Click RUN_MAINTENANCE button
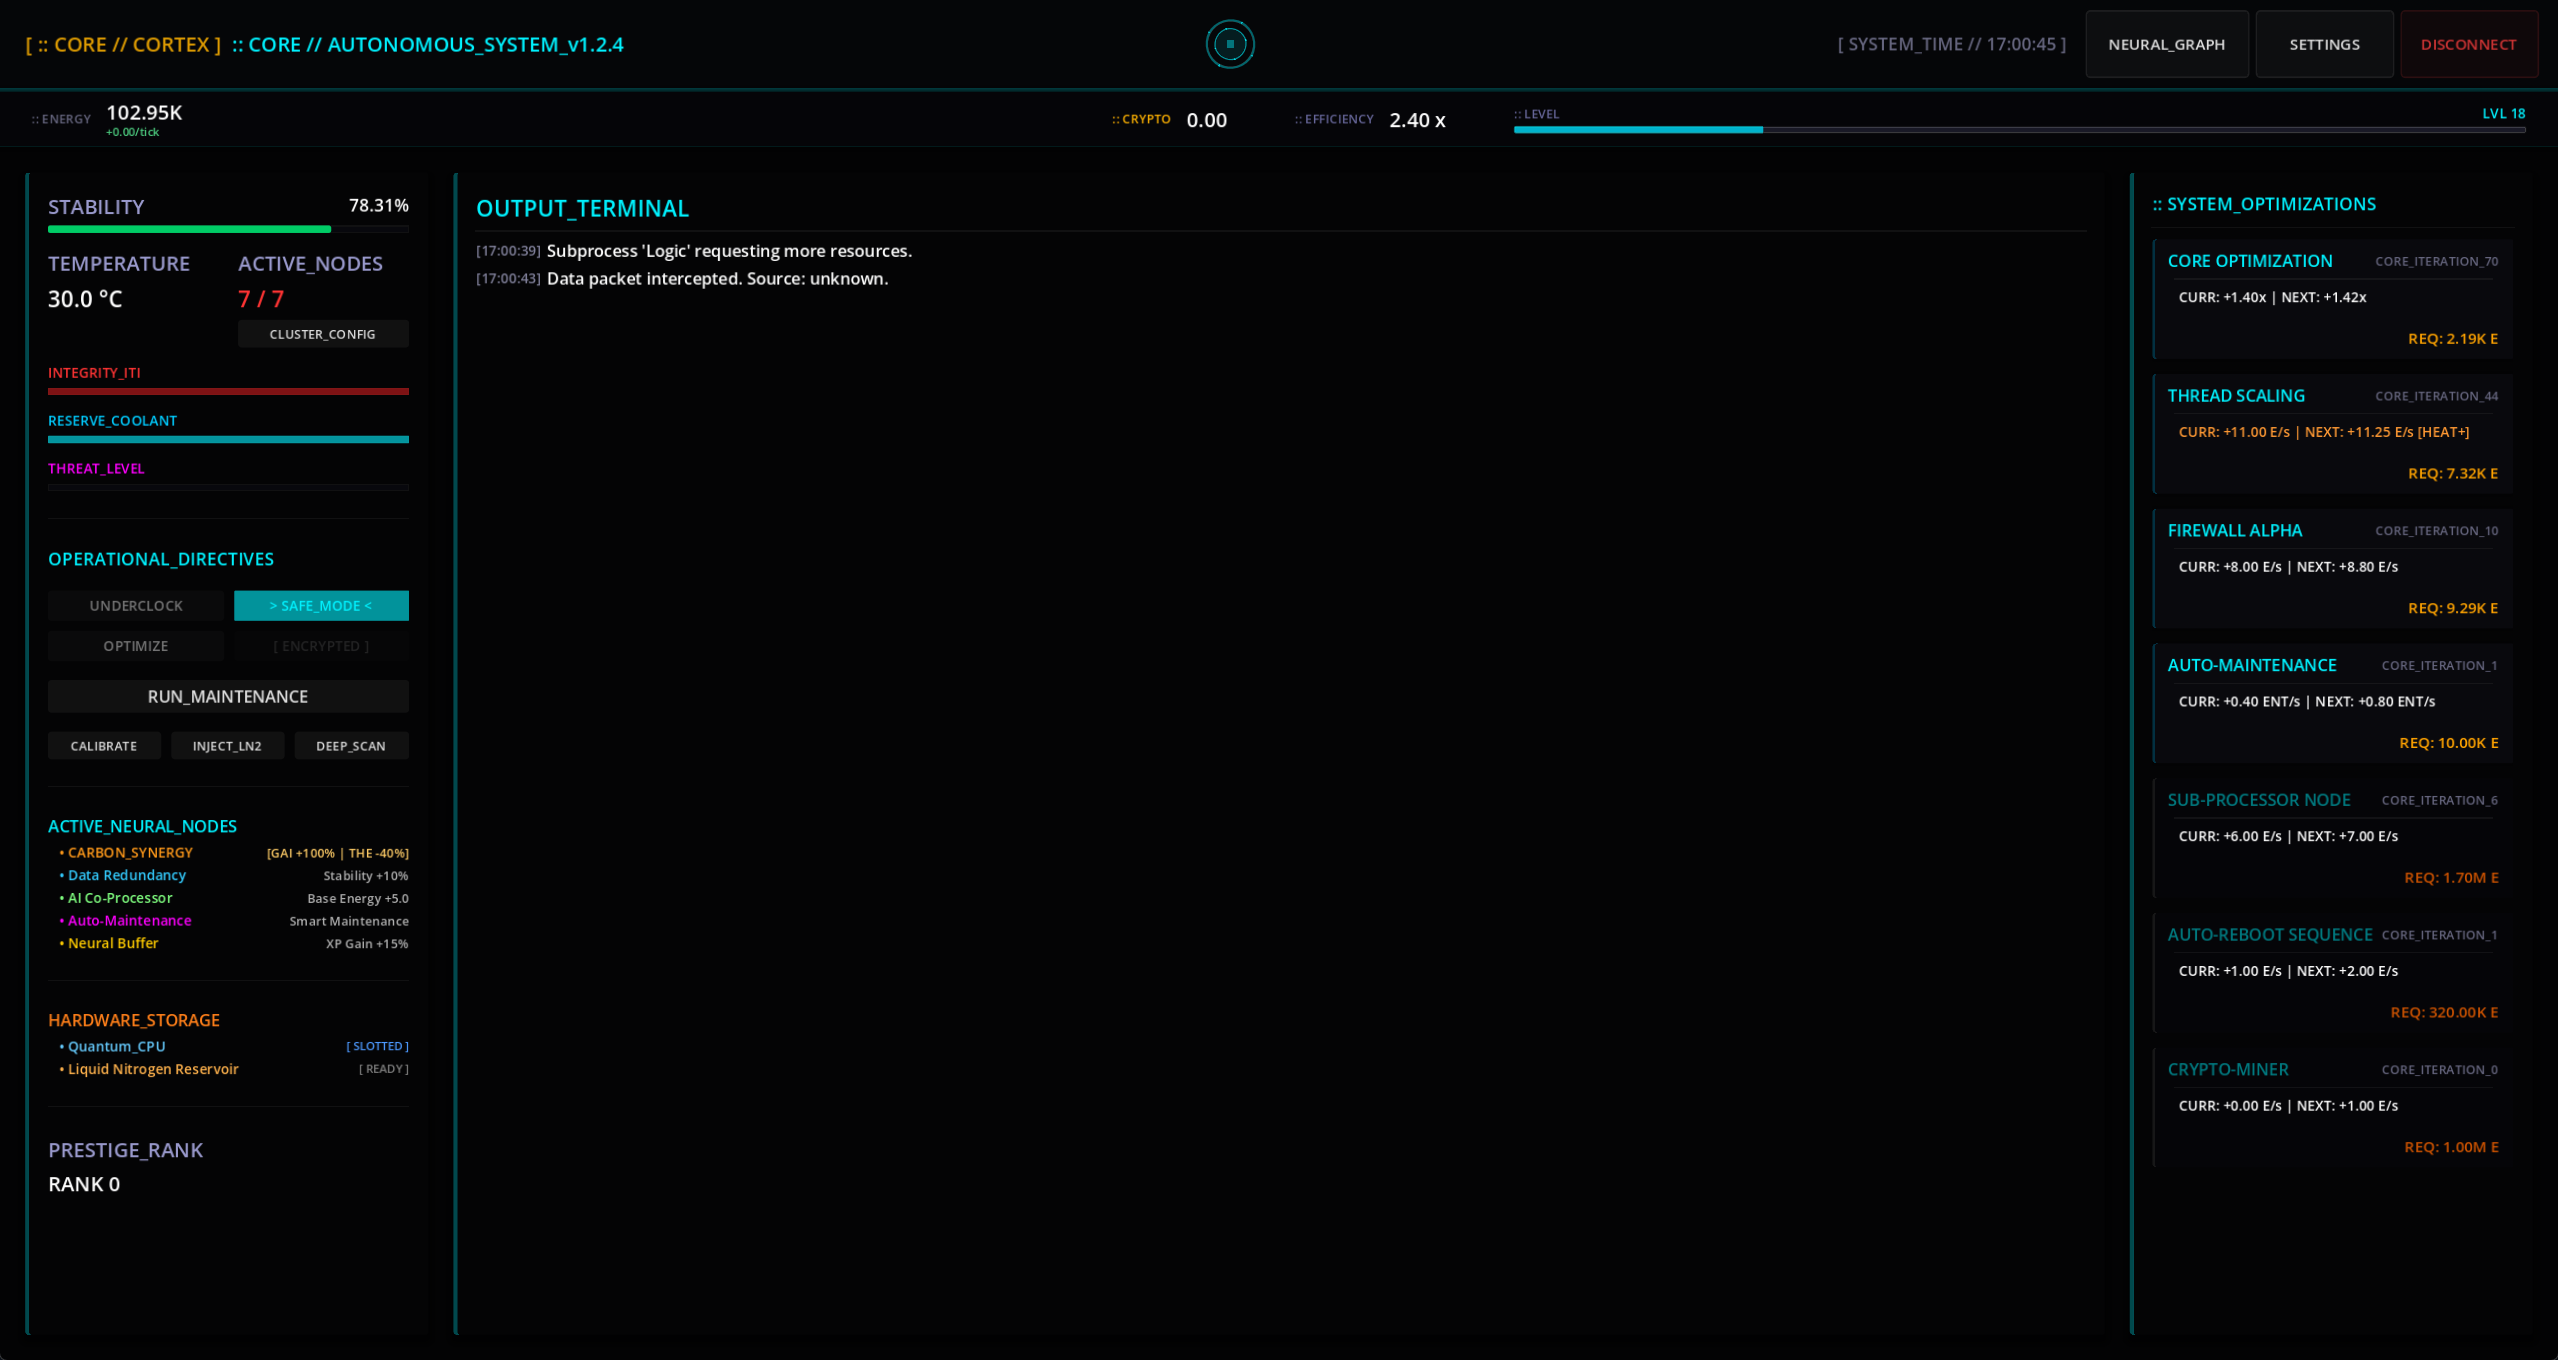The height and width of the screenshot is (1360, 2558). click(x=228, y=696)
